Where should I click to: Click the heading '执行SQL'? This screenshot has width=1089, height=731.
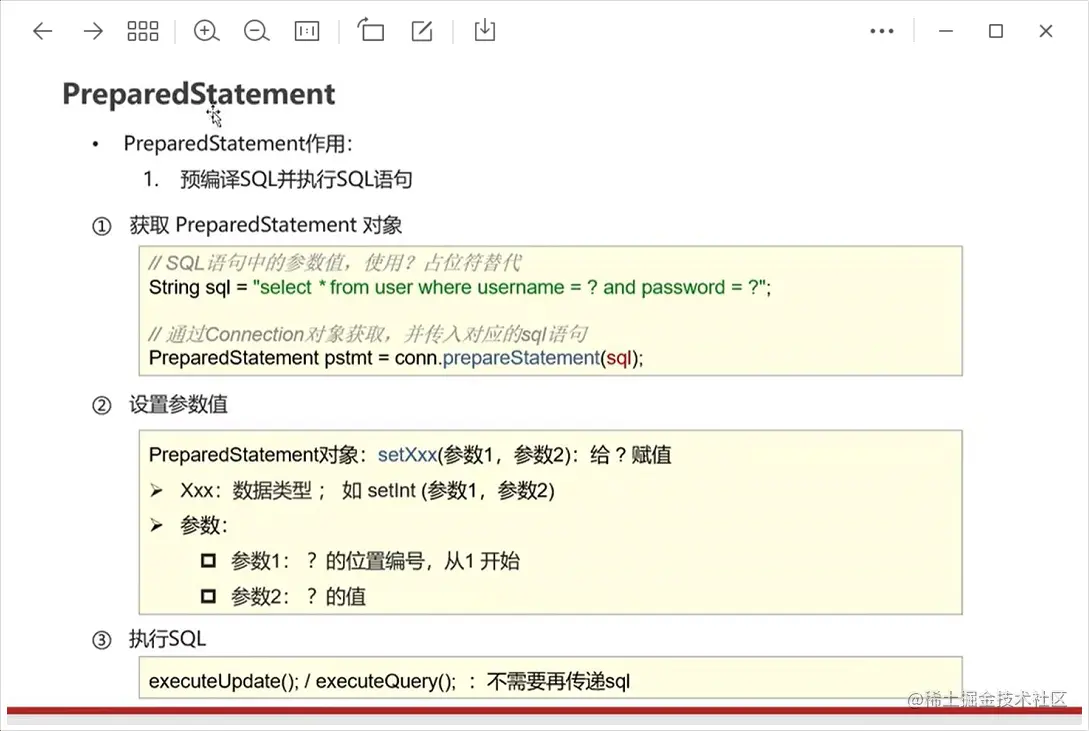[167, 639]
